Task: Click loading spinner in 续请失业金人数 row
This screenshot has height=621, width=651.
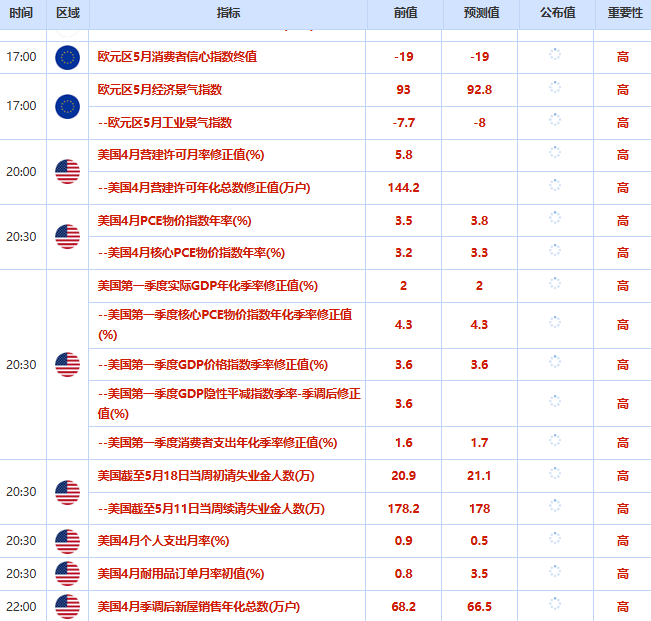Action: pos(555,506)
